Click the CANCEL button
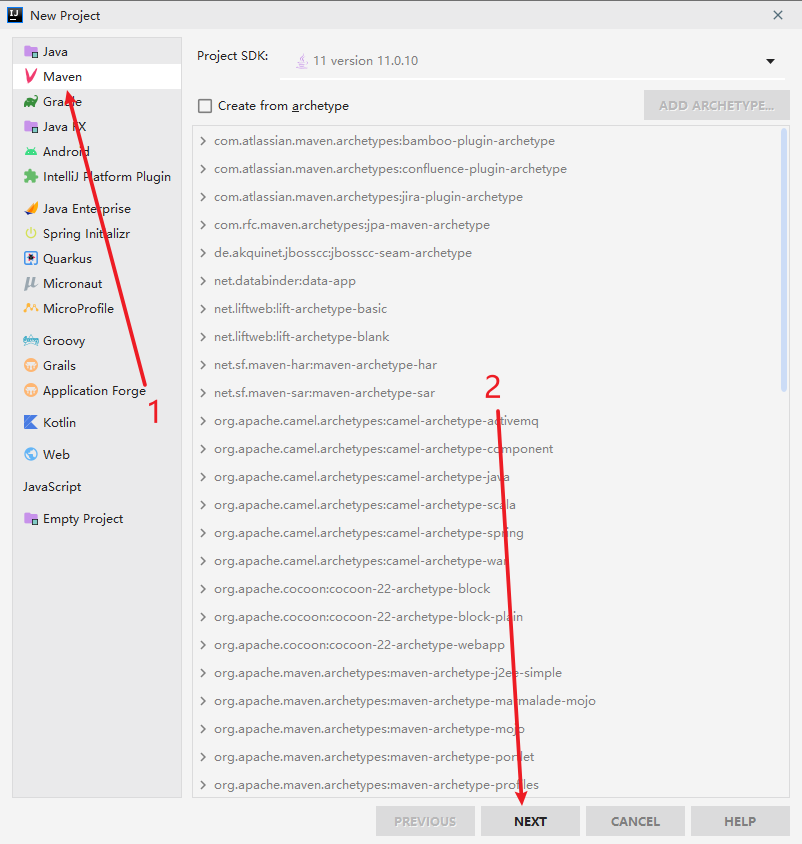Viewport: 802px width, 844px height. (x=635, y=821)
